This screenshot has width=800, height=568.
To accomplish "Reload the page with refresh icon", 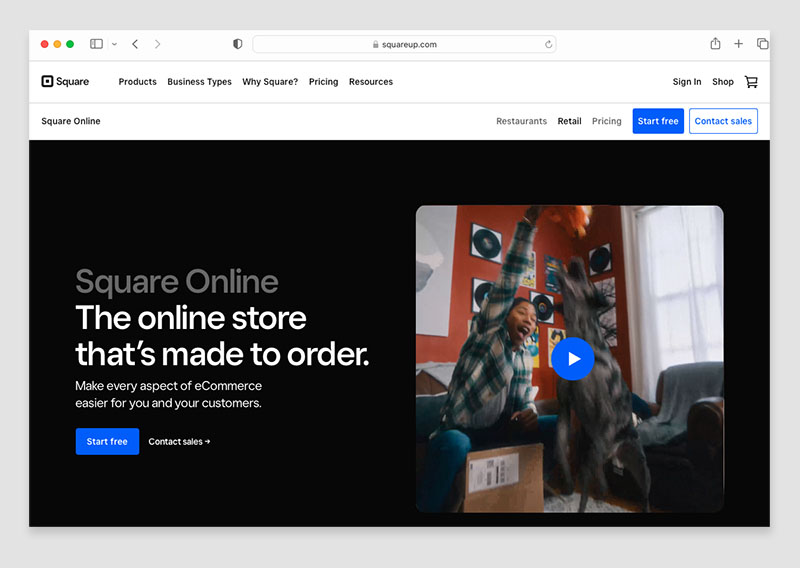I will click(548, 44).
